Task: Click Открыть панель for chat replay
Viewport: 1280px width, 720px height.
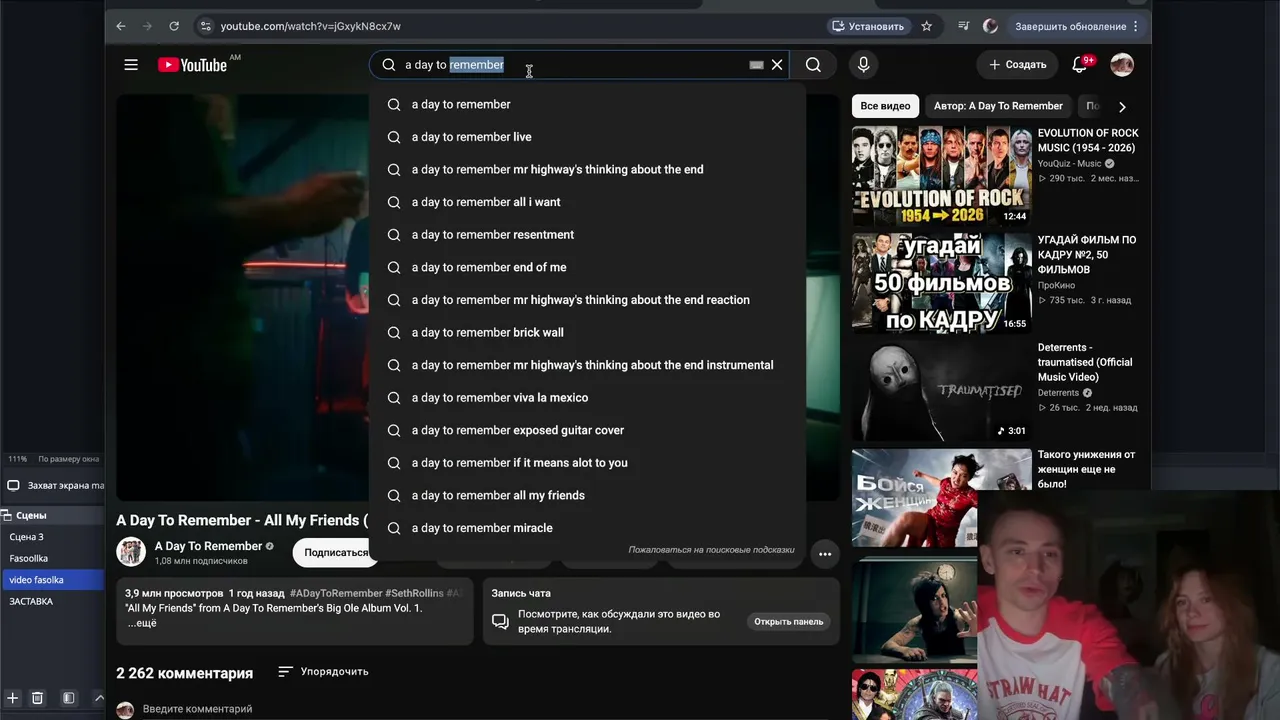Action: [x=788, y=622]
